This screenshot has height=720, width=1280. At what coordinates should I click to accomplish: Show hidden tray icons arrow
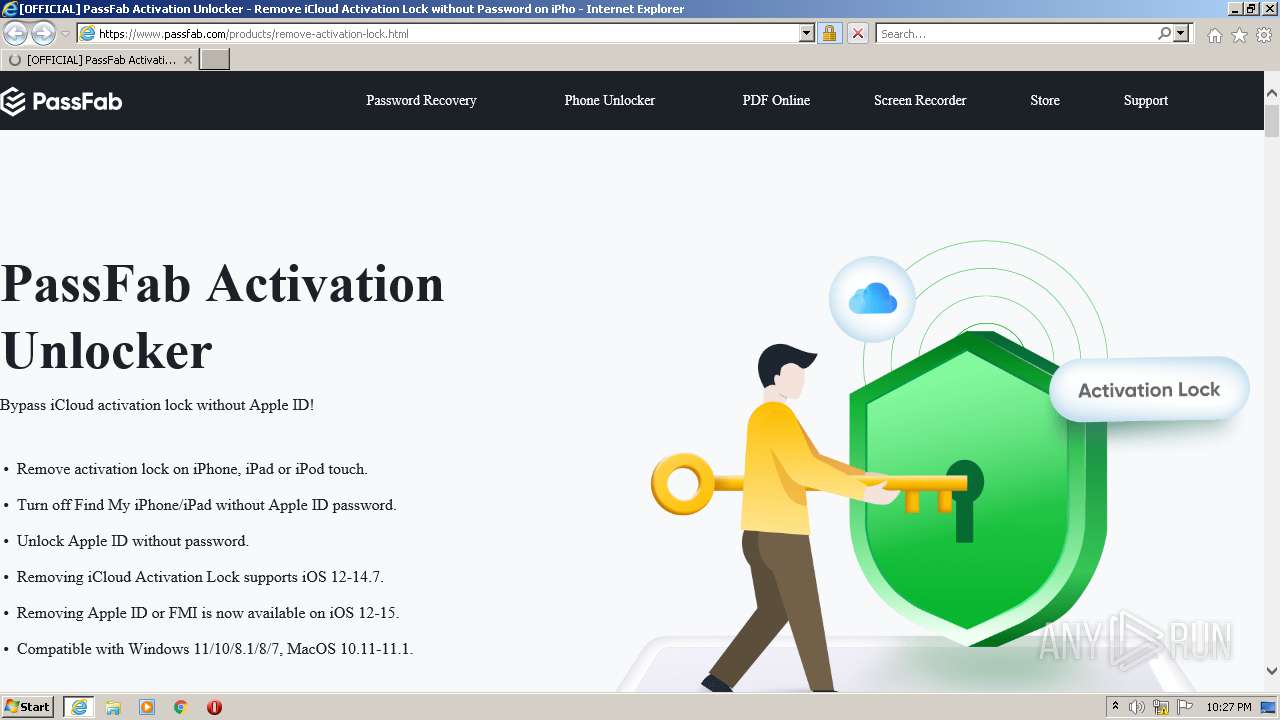(x=1115, y=707)
